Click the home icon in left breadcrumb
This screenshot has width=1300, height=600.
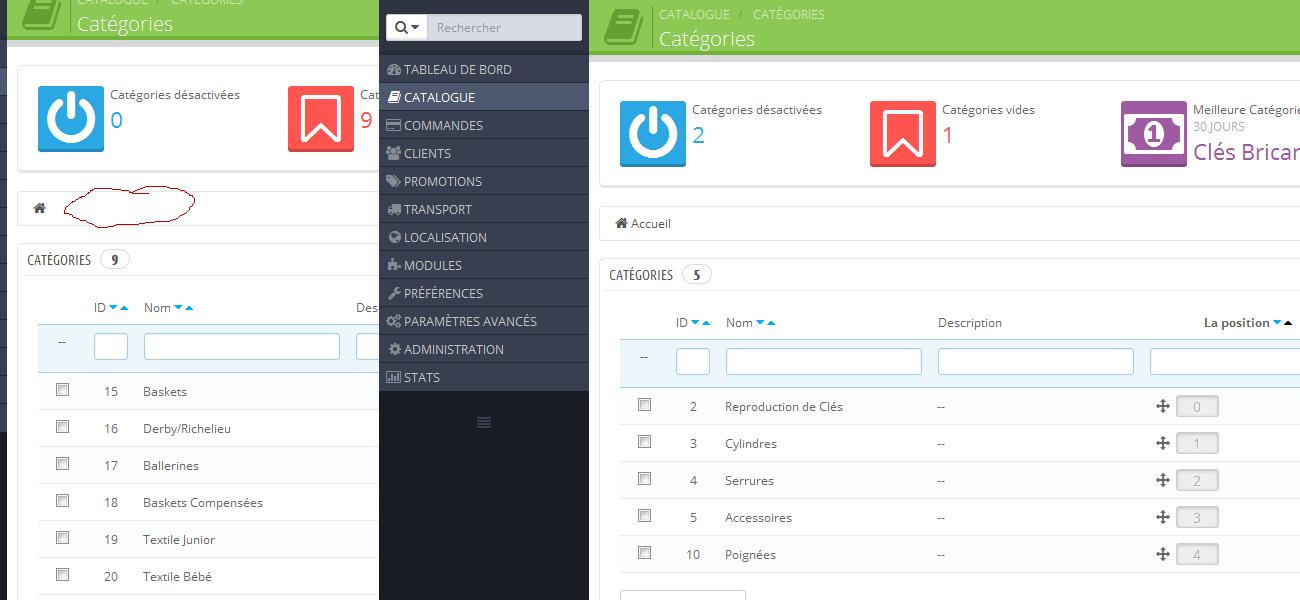[40, 208]
